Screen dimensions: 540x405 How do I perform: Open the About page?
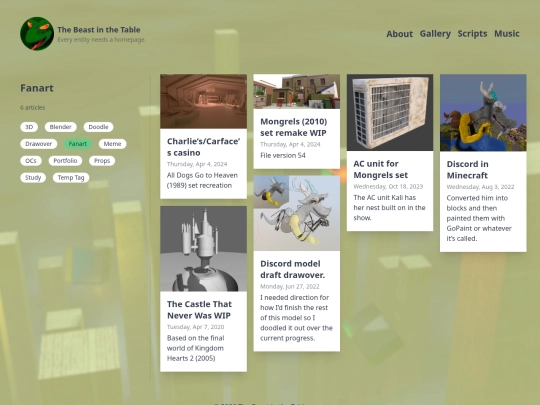[399, 34]
